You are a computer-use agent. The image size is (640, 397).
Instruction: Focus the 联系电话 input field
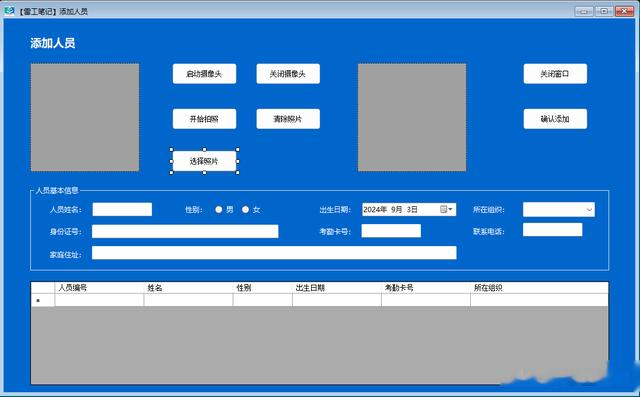pos(552,230)
